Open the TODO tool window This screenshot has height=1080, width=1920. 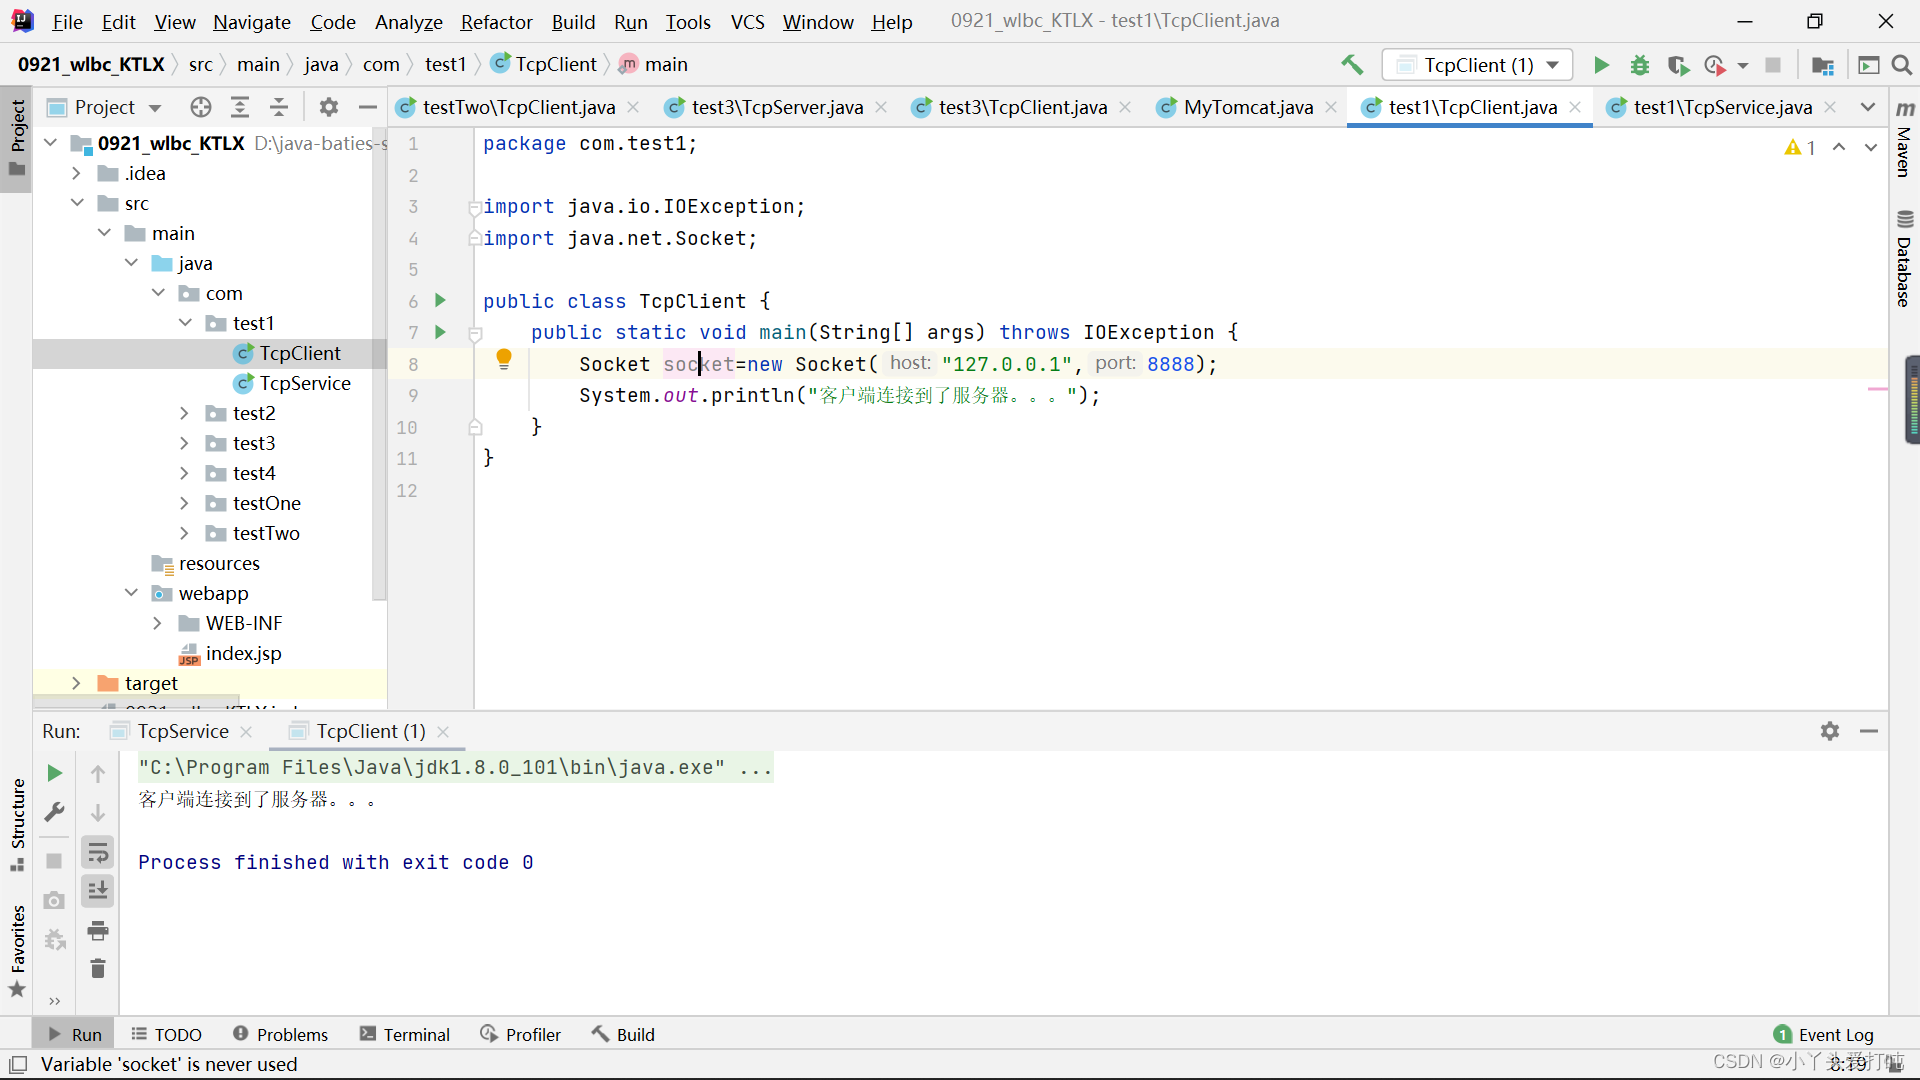[166, 1034]
